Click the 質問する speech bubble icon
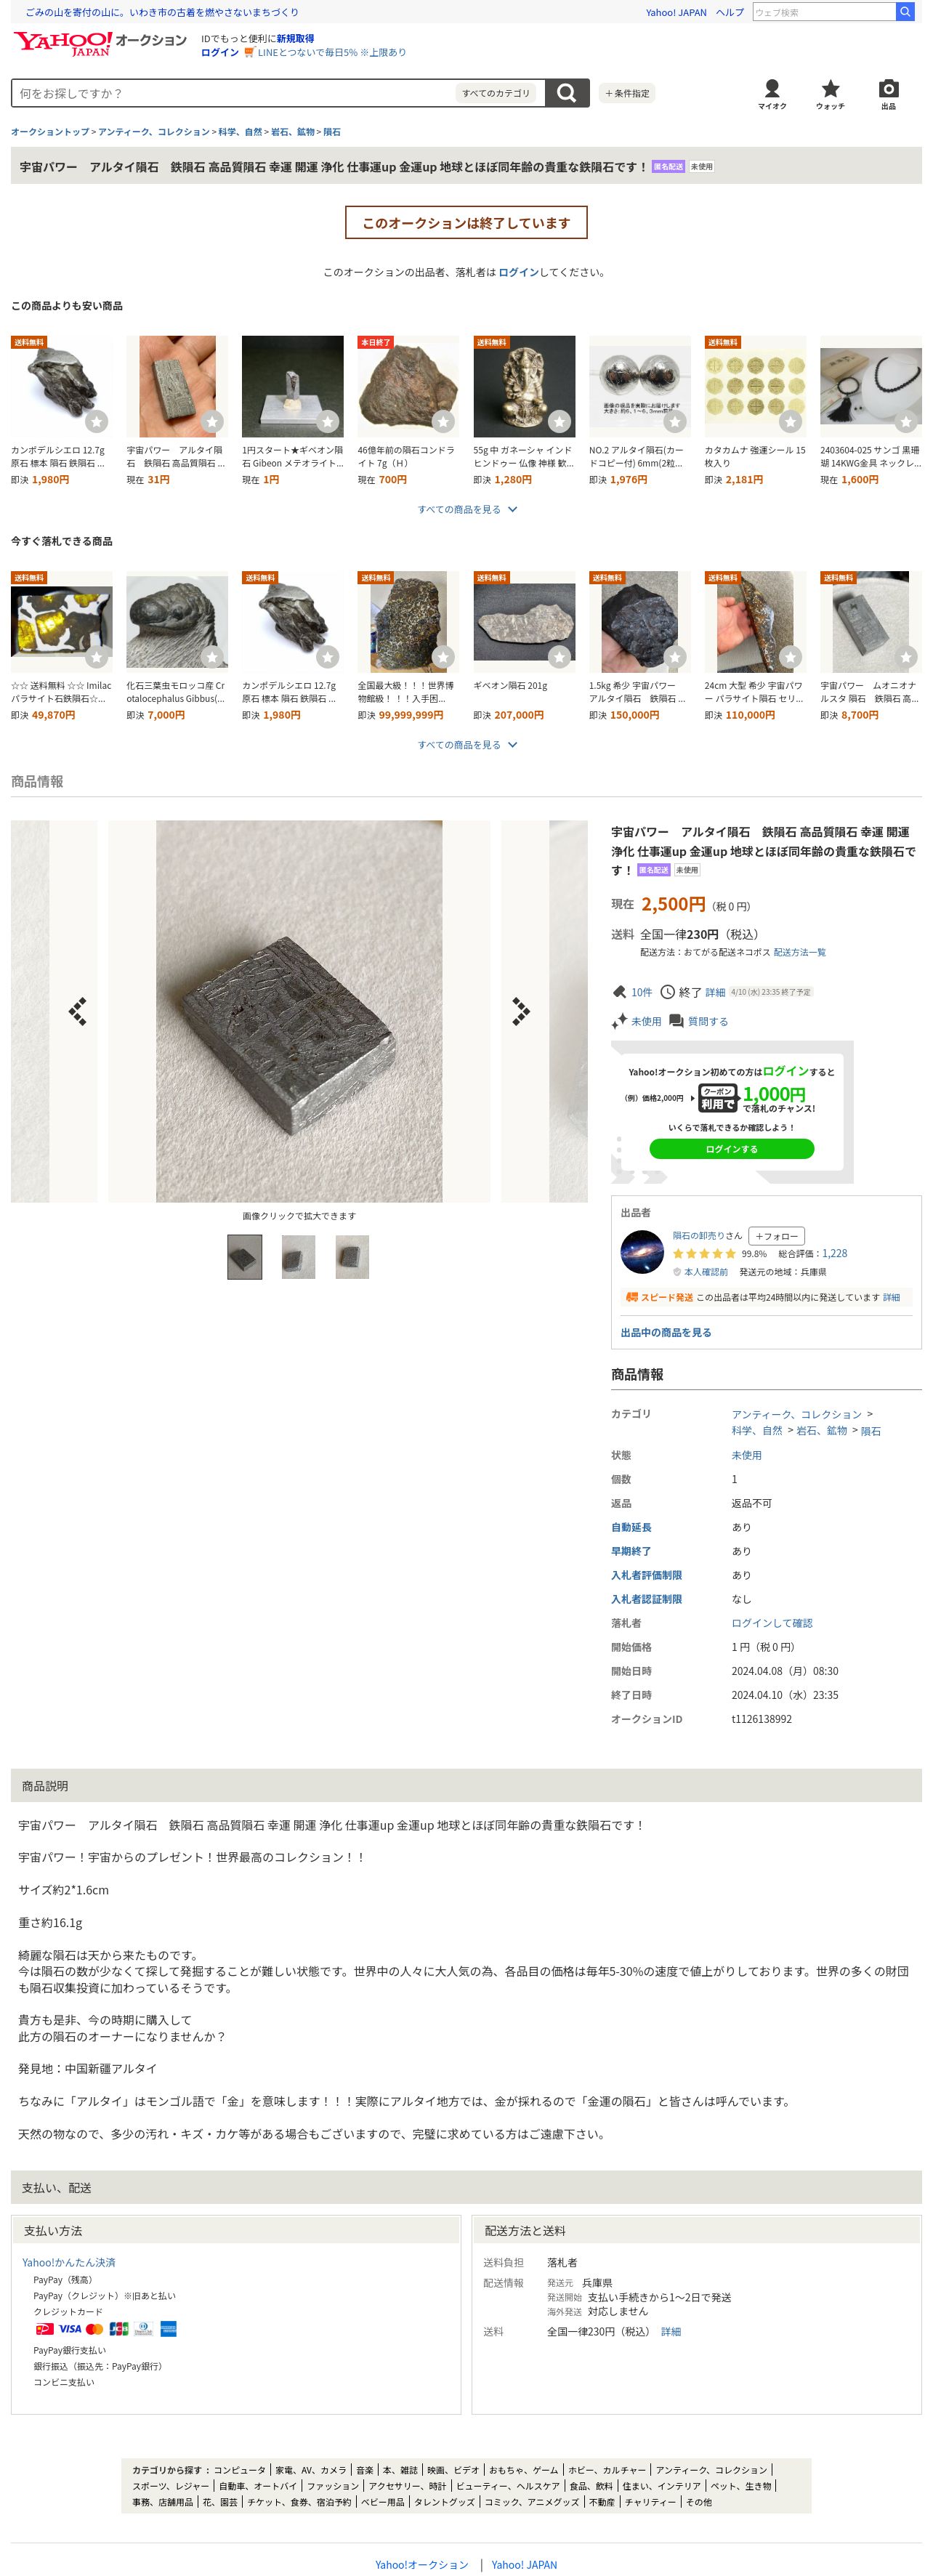Viewport: 933px width, 2576px height. [676, 1021]
